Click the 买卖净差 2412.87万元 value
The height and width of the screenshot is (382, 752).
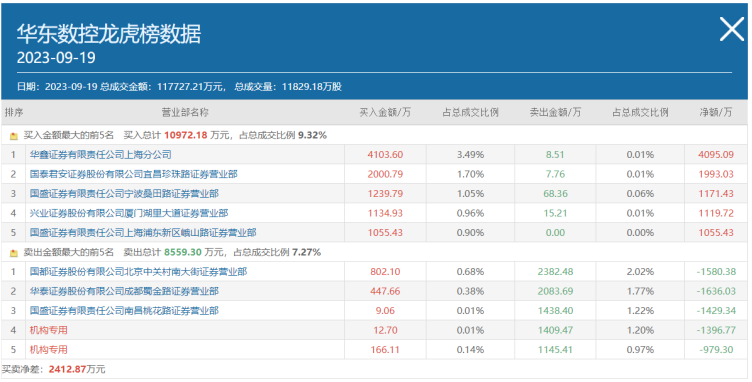pos(77,370)
